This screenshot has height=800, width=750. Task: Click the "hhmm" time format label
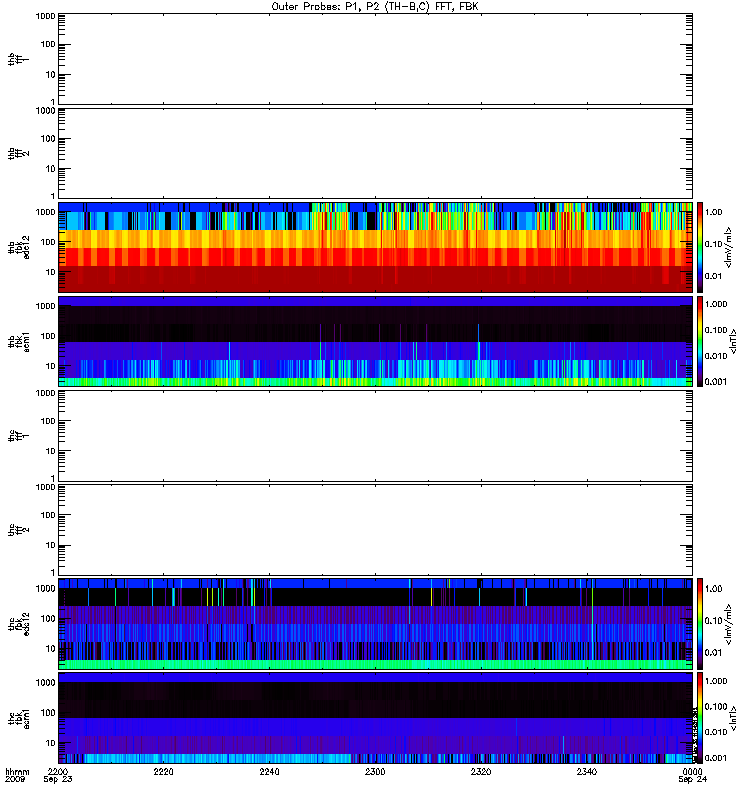pyautogui.click(x=17, y=772)
